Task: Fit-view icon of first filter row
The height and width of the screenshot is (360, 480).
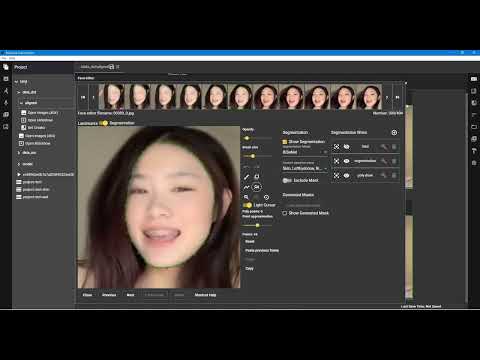Action: click(x=337, y=147)
